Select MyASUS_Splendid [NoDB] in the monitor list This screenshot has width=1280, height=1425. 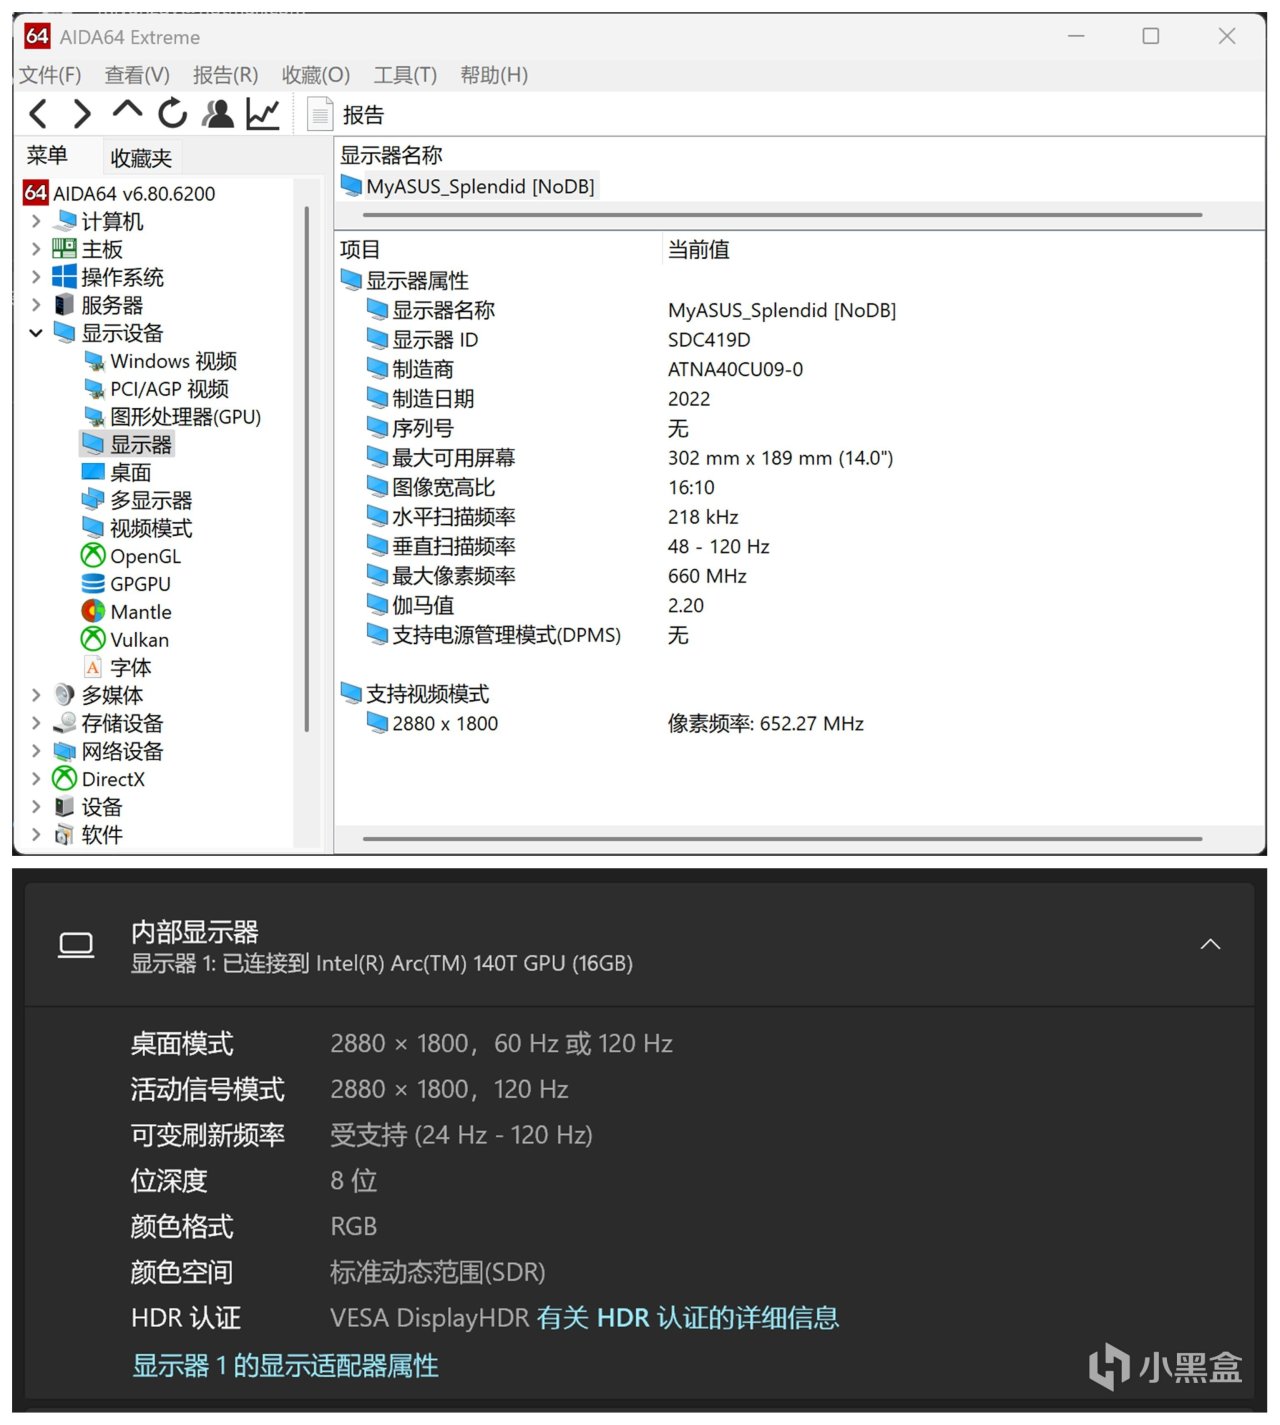pos(468,186)
